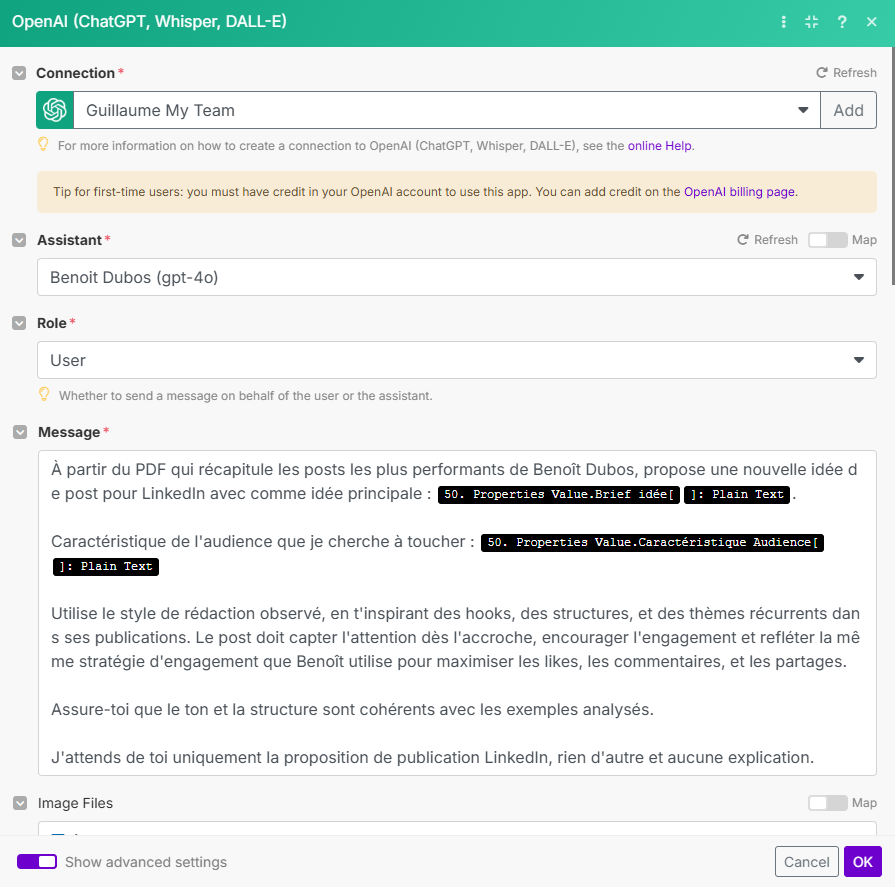Select the Brief idée variable pill
895x887 pixels.
point(559,494)
